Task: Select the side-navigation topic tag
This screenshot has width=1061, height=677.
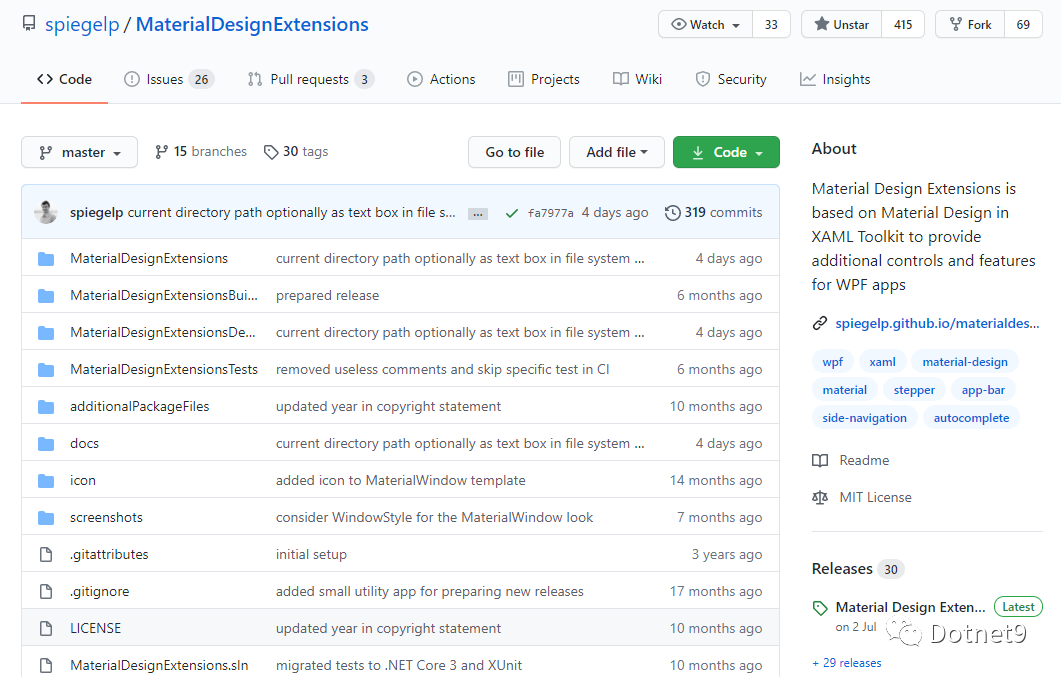Action: point(864,418)
